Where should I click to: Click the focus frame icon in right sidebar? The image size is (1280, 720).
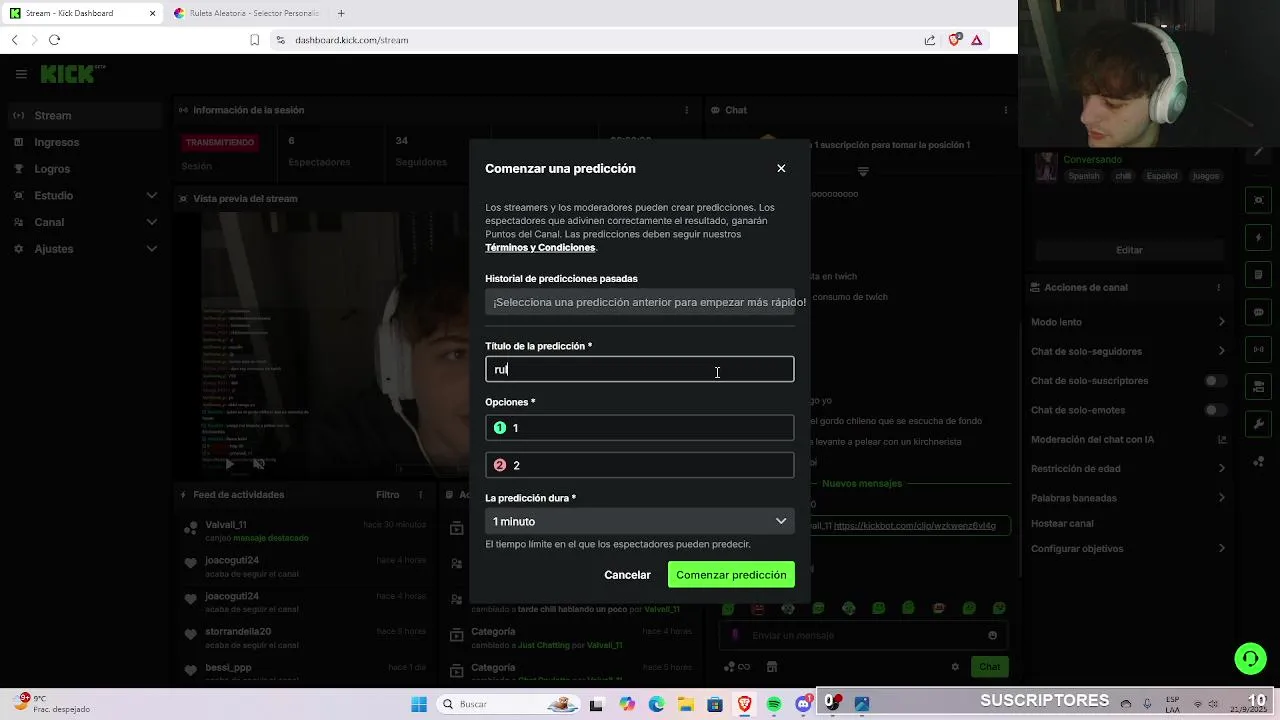click(1259, 200)
